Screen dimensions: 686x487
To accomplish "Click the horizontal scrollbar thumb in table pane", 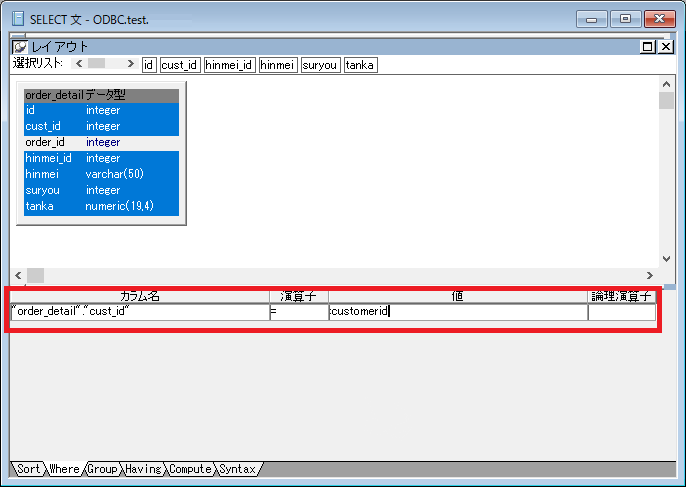I will [35, 275].
